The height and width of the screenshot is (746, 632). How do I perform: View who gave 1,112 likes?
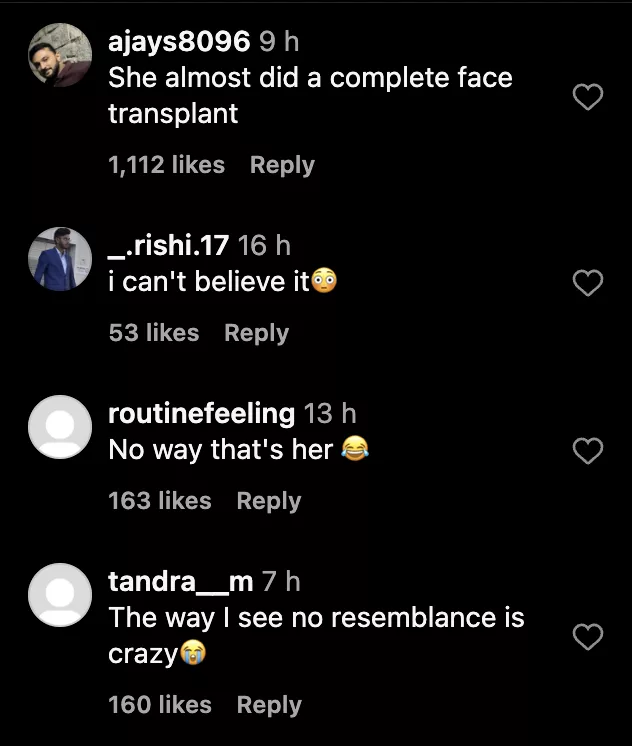click(166, 165)
